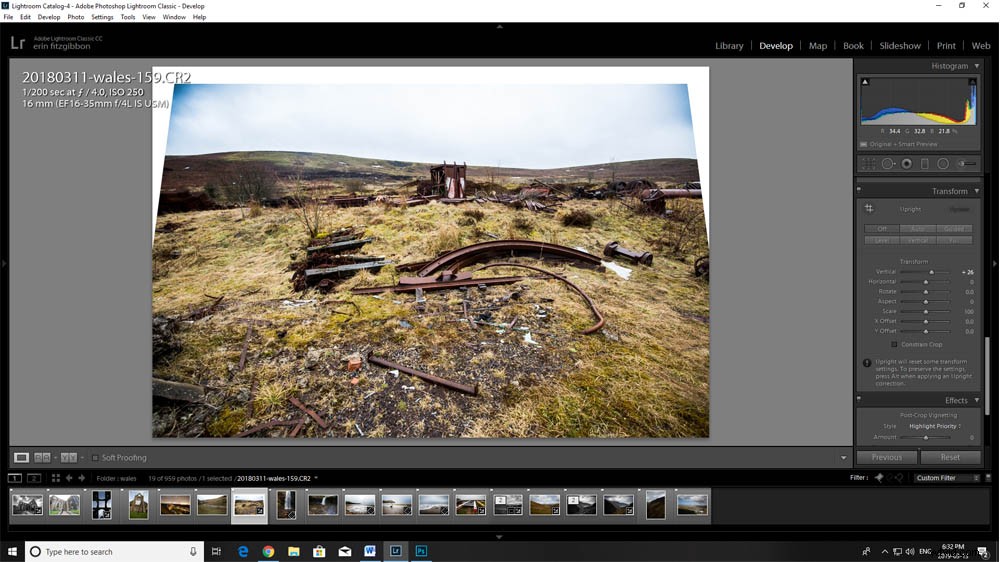1000x562 pixels.
Task: Switch to Loupe view button
Action: 21,457
